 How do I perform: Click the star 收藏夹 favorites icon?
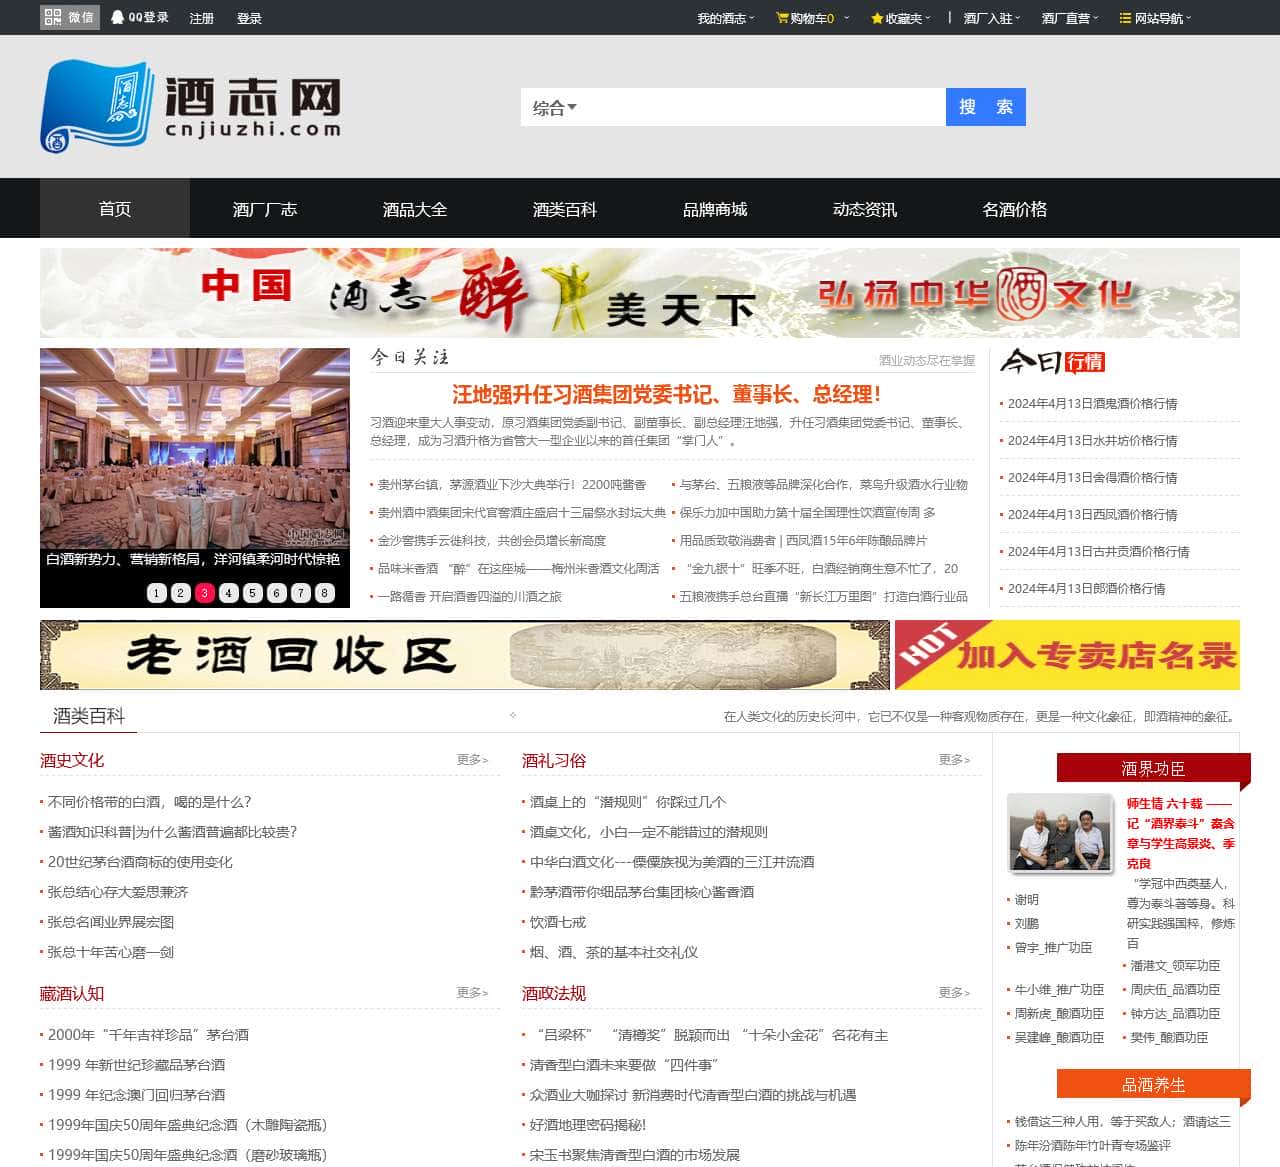point(878,17)
